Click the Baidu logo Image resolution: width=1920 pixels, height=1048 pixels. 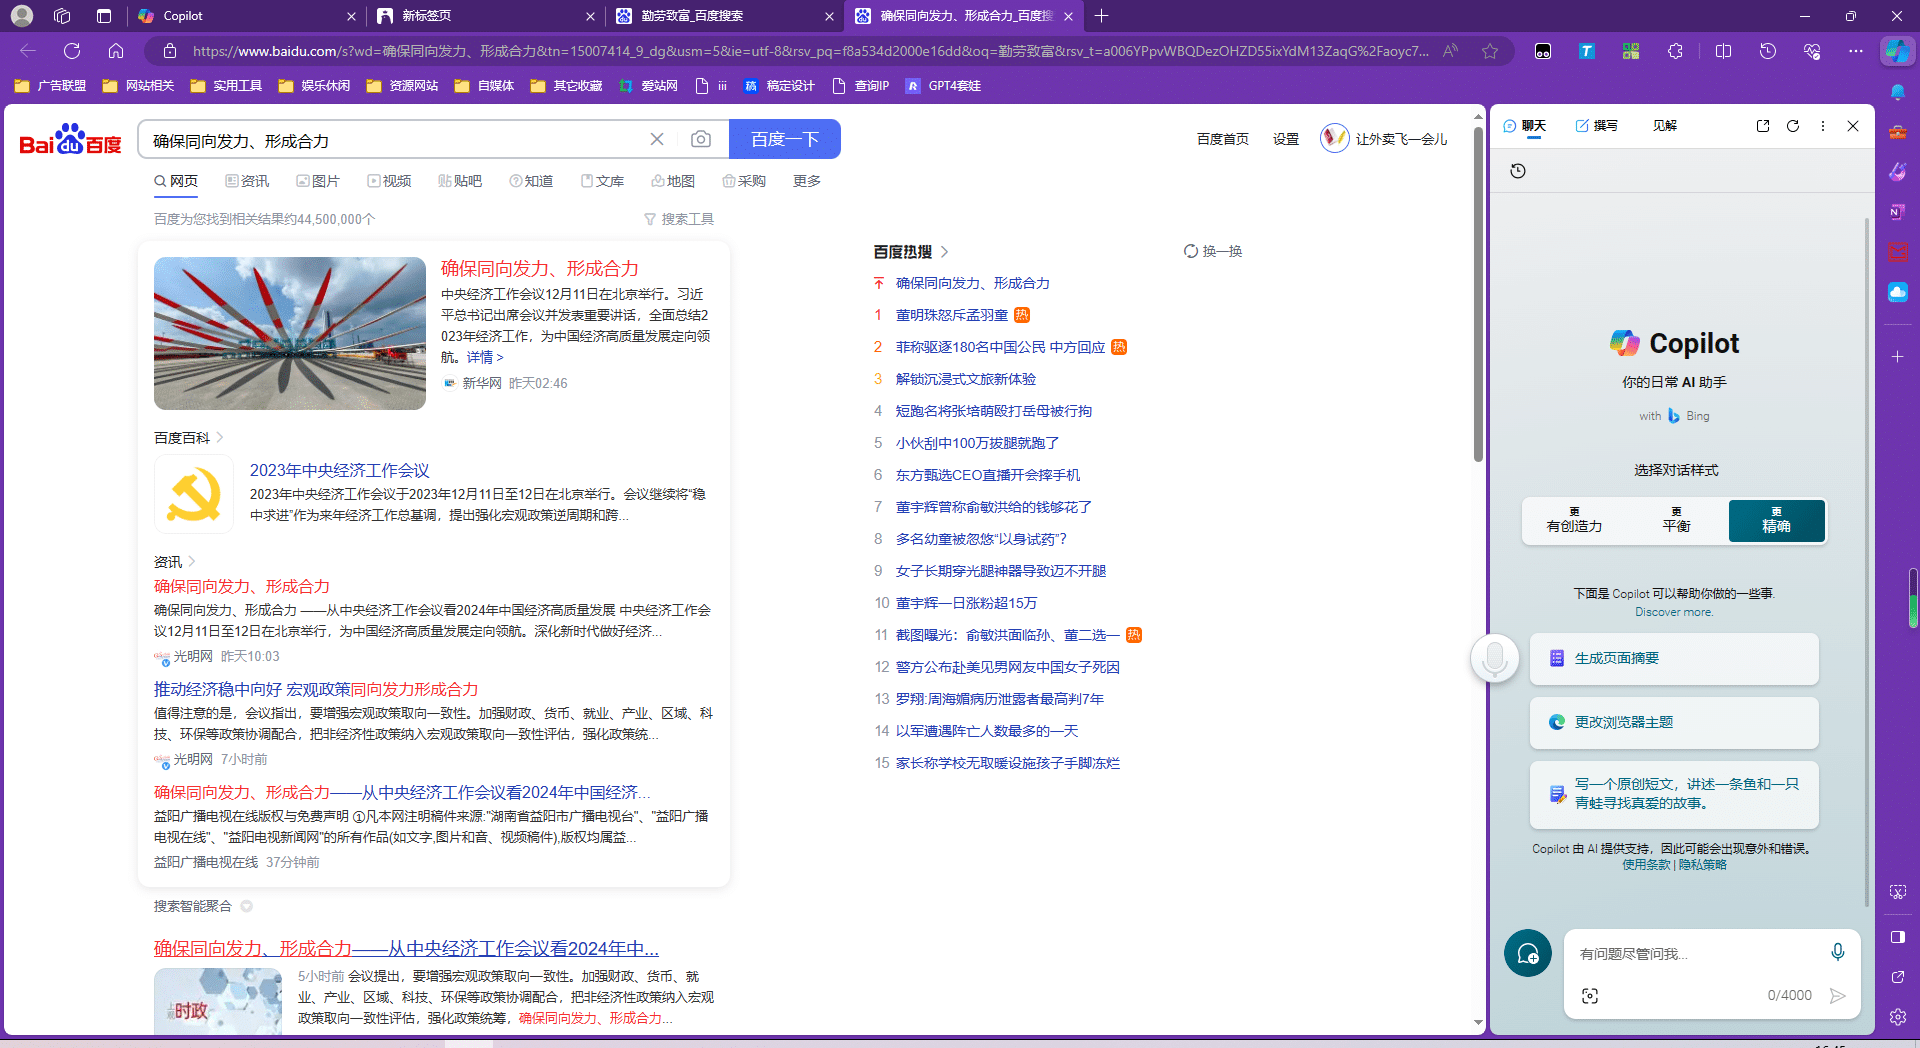(70, 140)
